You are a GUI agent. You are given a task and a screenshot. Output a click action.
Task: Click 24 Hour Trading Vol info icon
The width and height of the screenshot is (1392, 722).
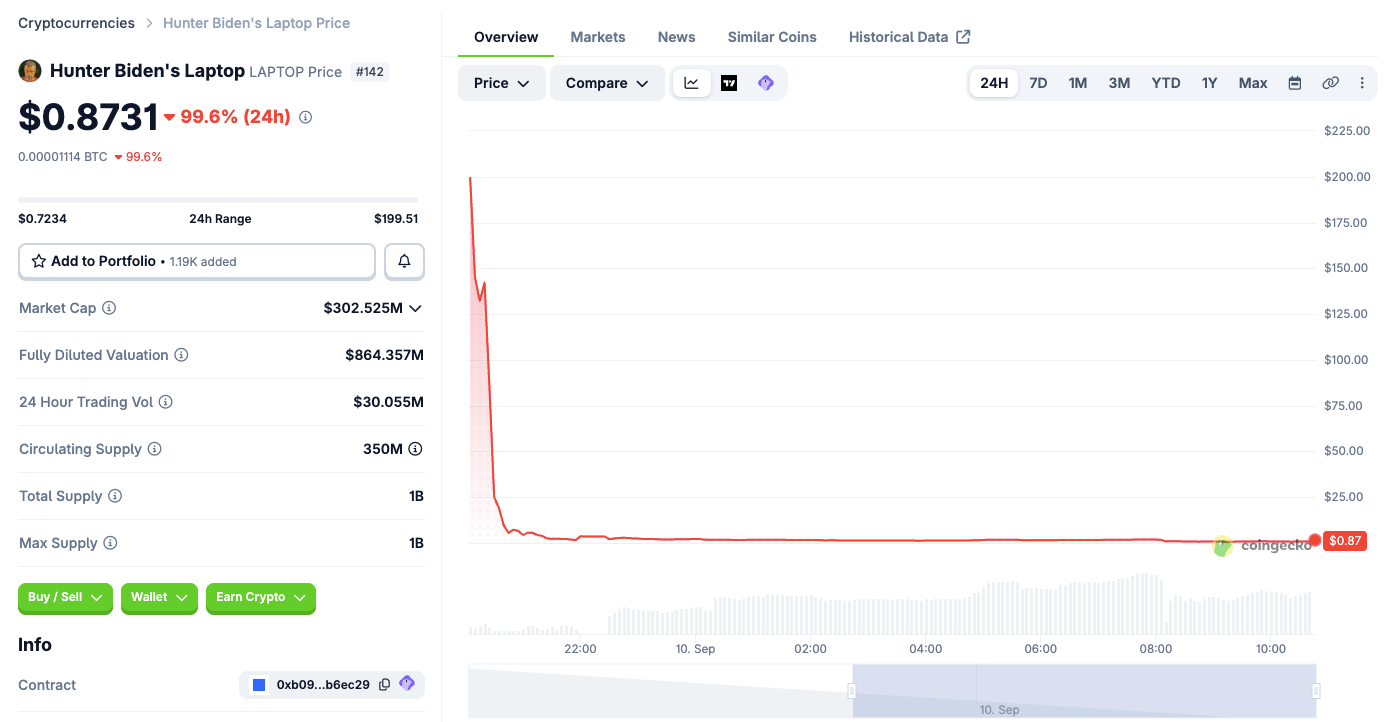[166, 402]
